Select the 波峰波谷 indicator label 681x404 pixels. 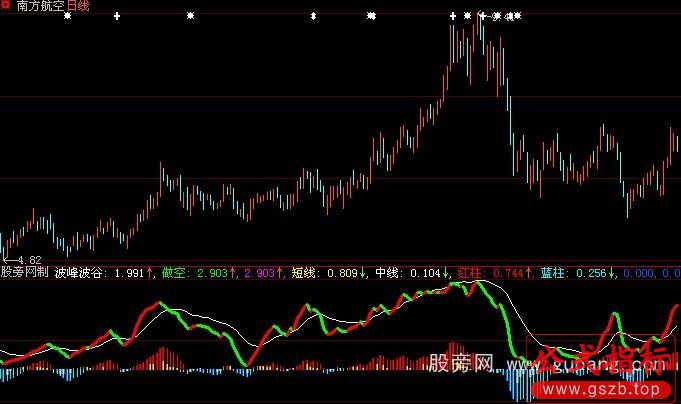pos(82,271)
